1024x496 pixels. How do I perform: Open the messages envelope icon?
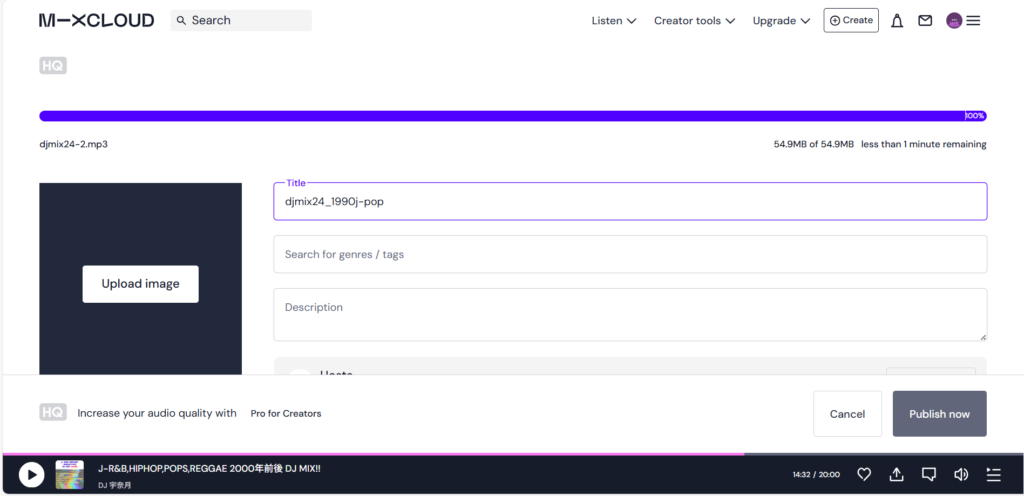(x=925, y=21)
